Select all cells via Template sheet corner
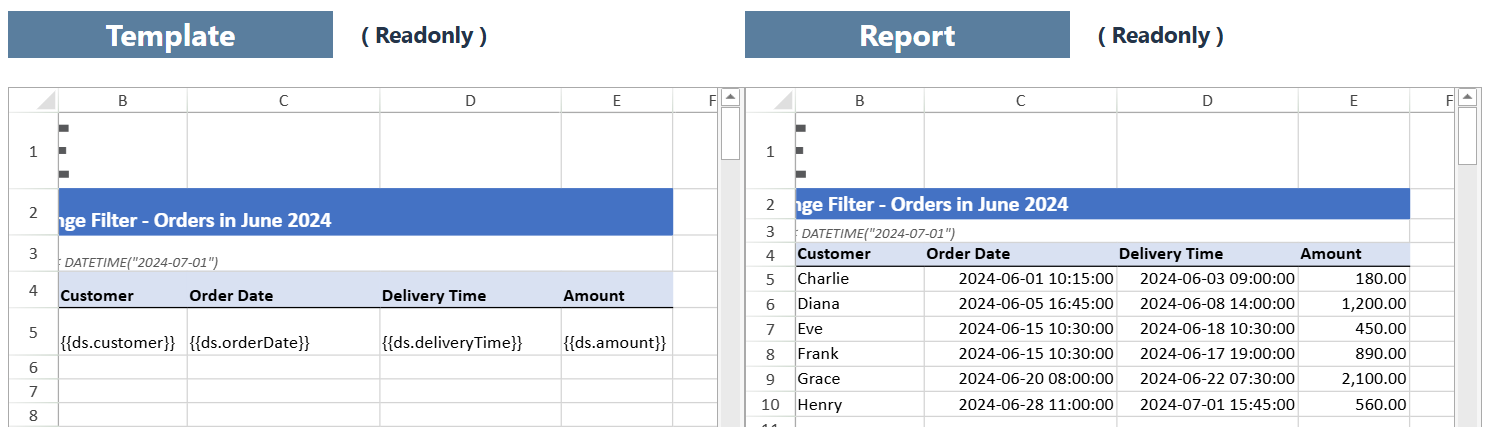 (33, 100)
